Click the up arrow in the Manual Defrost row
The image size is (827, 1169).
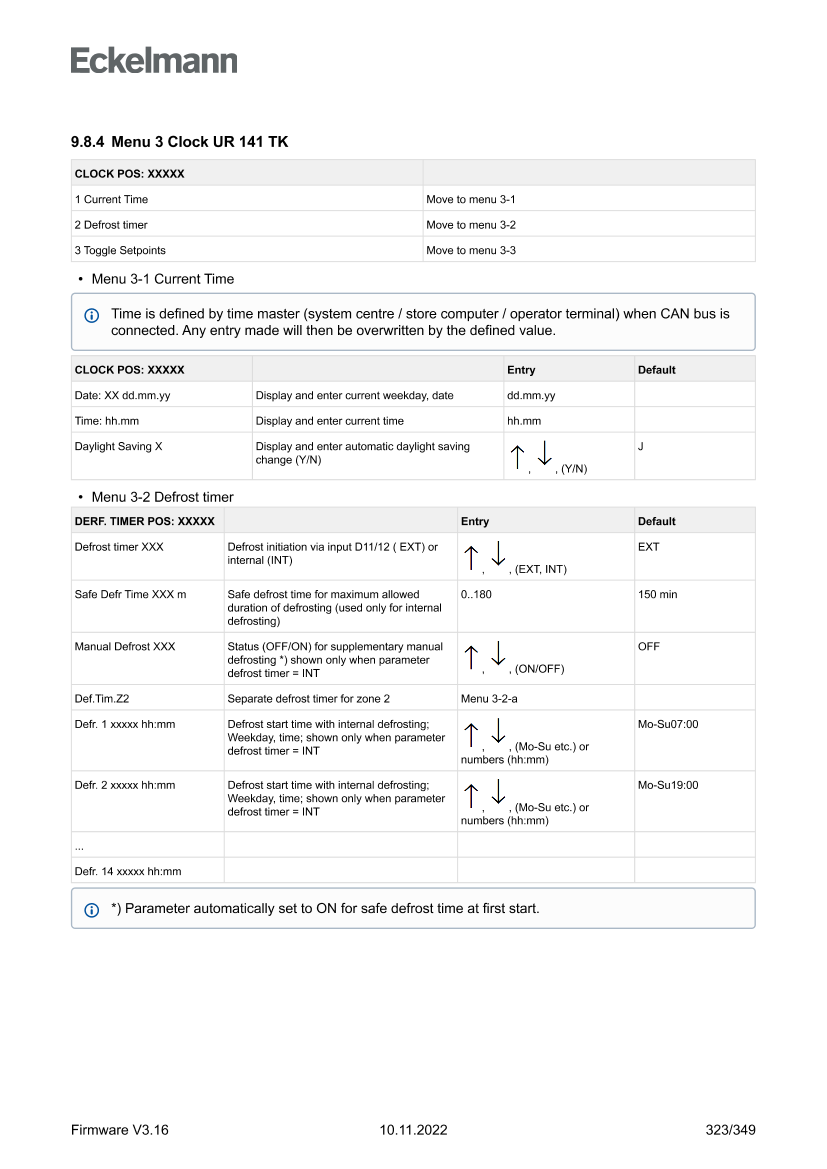471,657
